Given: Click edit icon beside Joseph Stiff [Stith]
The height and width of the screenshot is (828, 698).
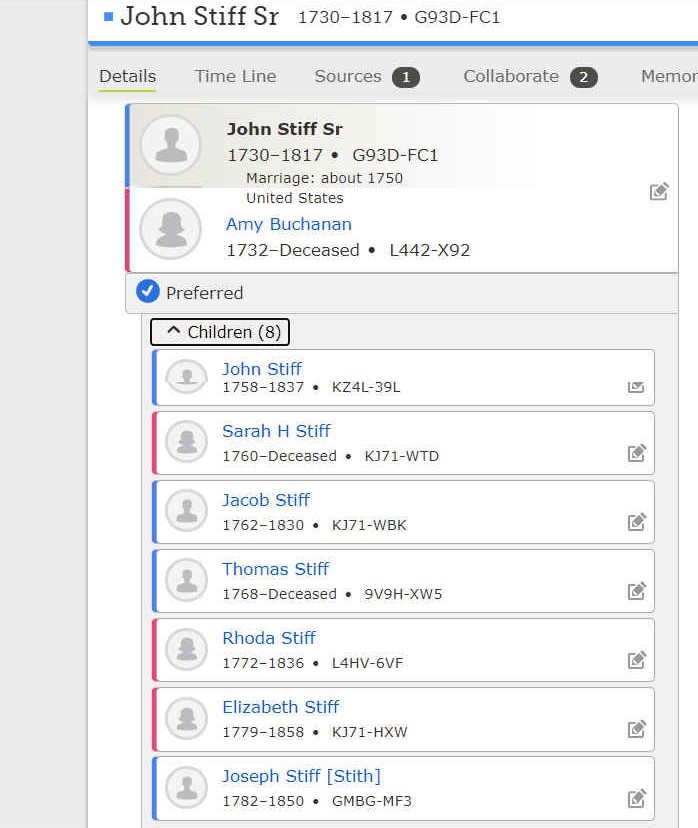Looking at the screenshot, I should [636, 798].
